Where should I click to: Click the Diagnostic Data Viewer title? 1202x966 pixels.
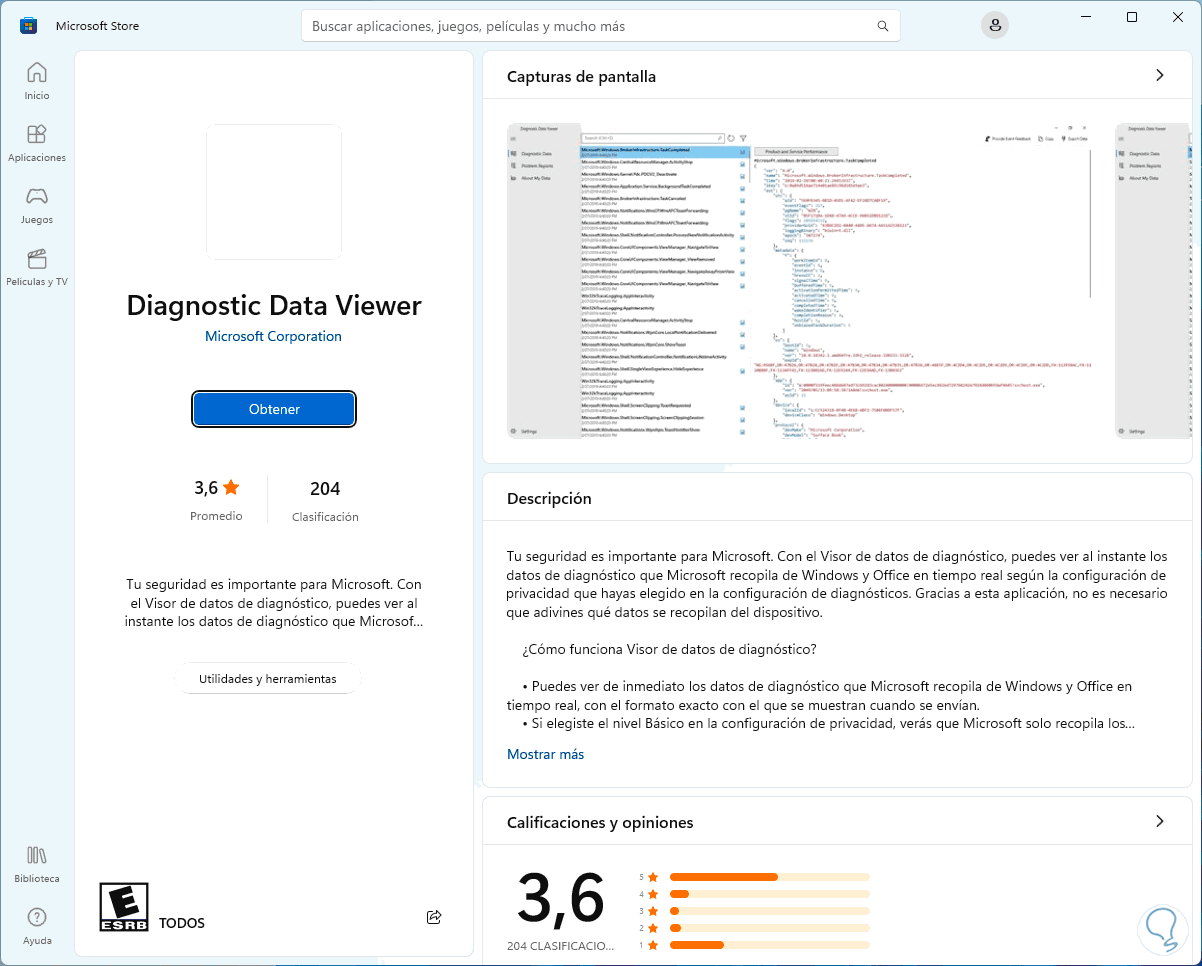274,305
